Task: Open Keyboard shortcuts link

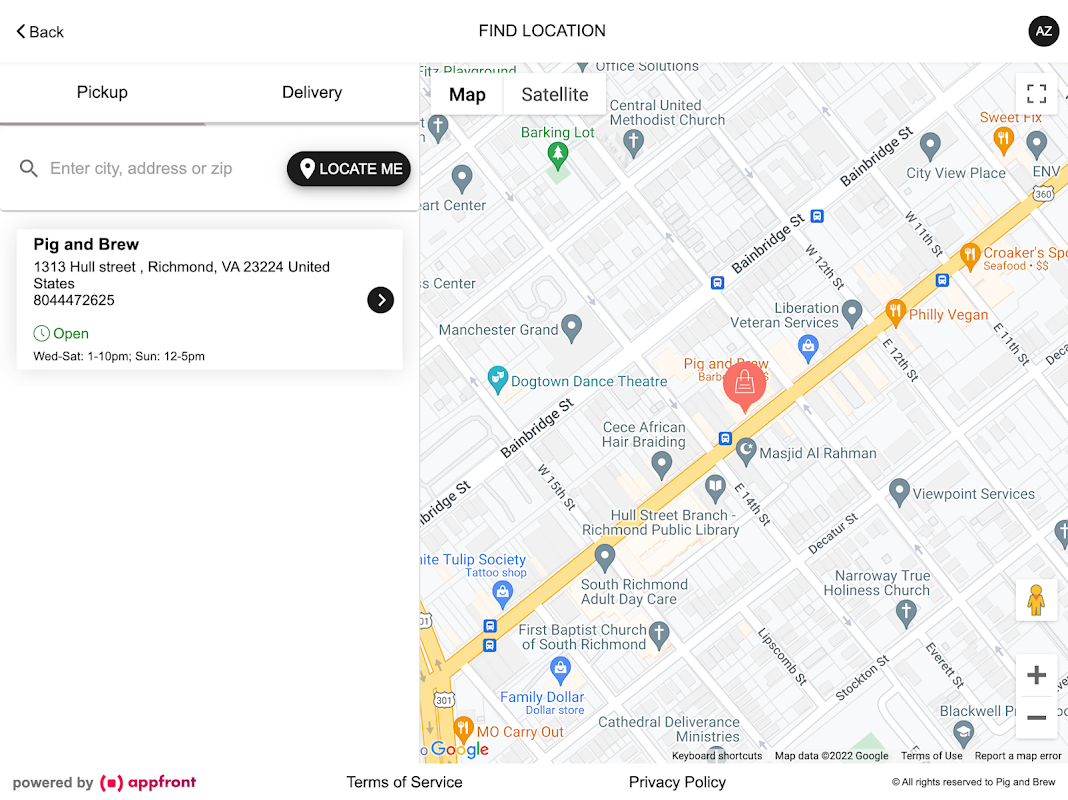Action: pos(717,756)
